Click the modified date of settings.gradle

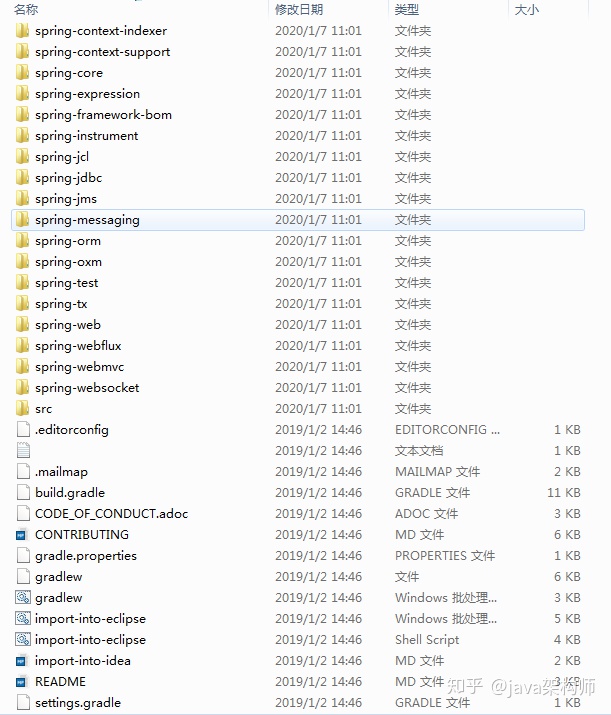coord(318,702)
